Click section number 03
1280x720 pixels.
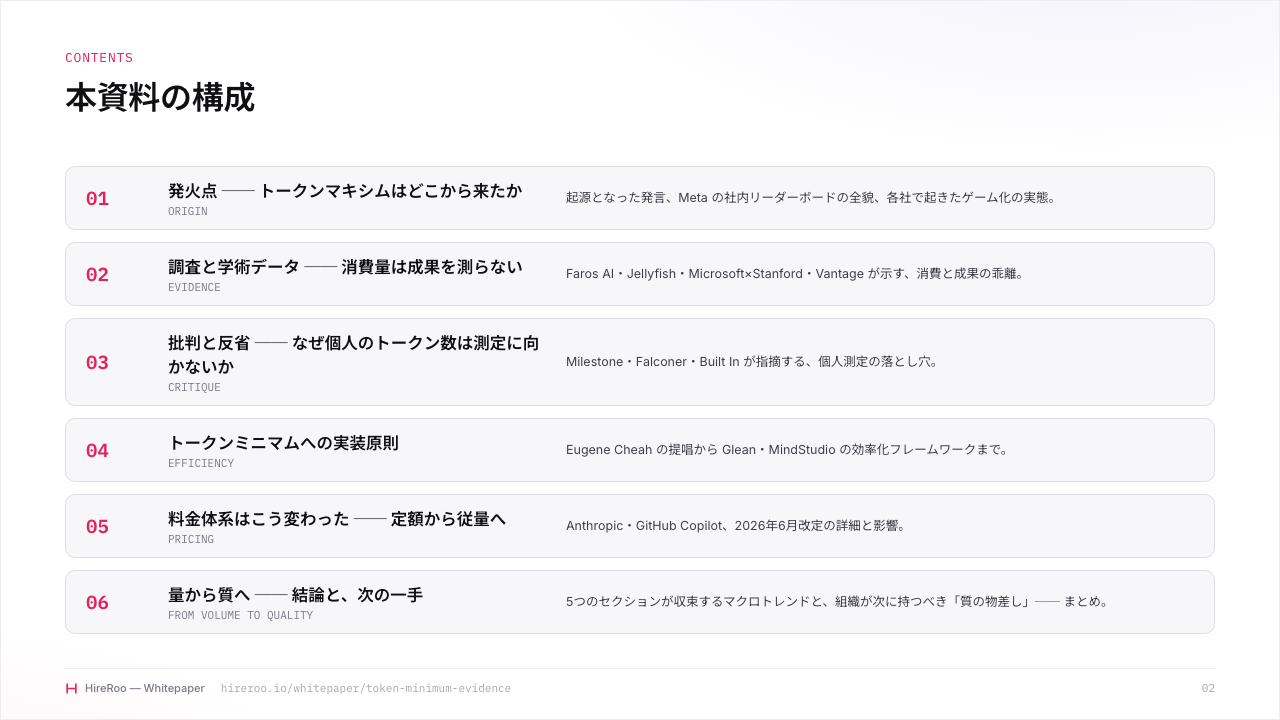pyautogui.click(x=97, y=363)
